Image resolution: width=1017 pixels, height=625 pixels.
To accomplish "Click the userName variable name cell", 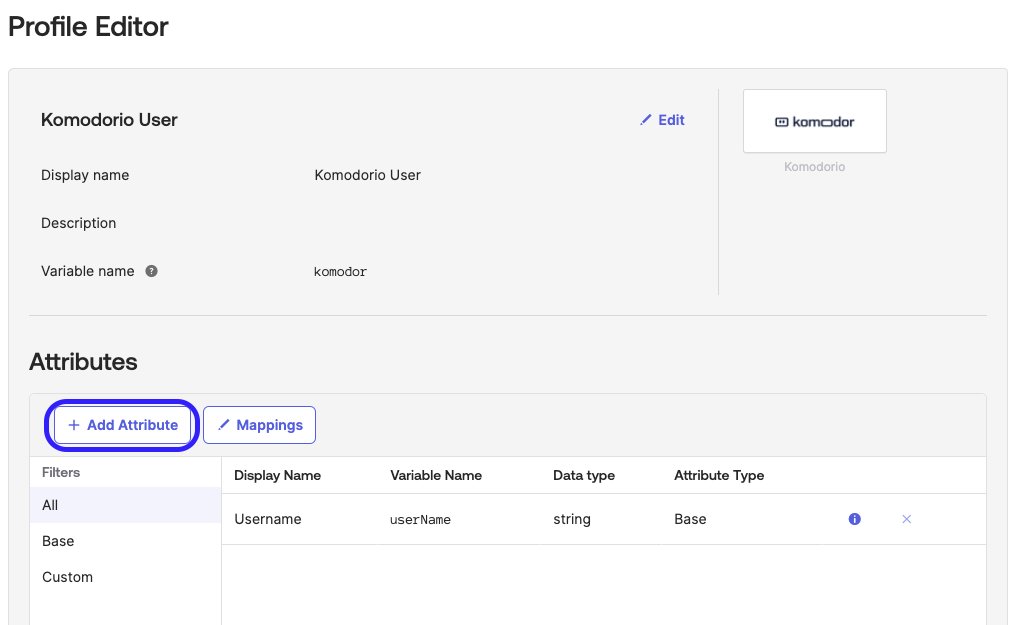I will [420, 520].
